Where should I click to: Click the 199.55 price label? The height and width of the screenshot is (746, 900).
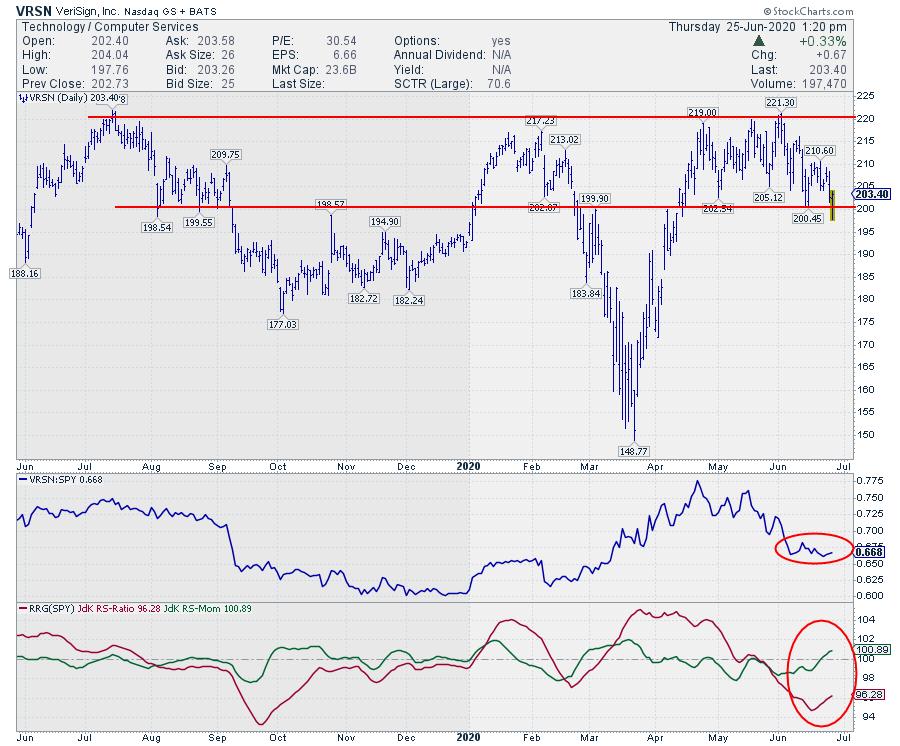(199, 222)
